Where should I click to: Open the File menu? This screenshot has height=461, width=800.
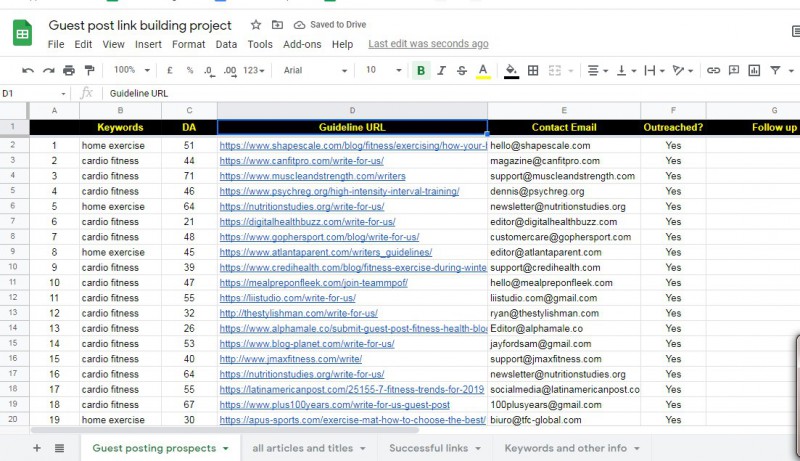point(56,44)
